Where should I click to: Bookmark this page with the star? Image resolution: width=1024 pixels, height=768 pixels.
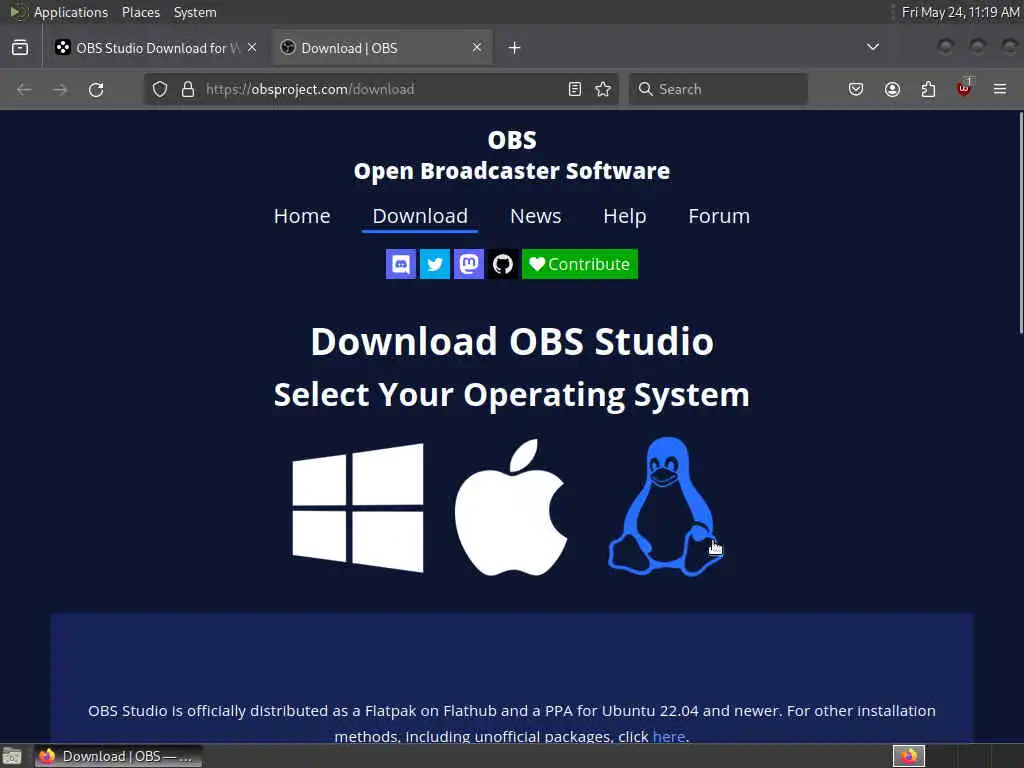pos(603,89)
